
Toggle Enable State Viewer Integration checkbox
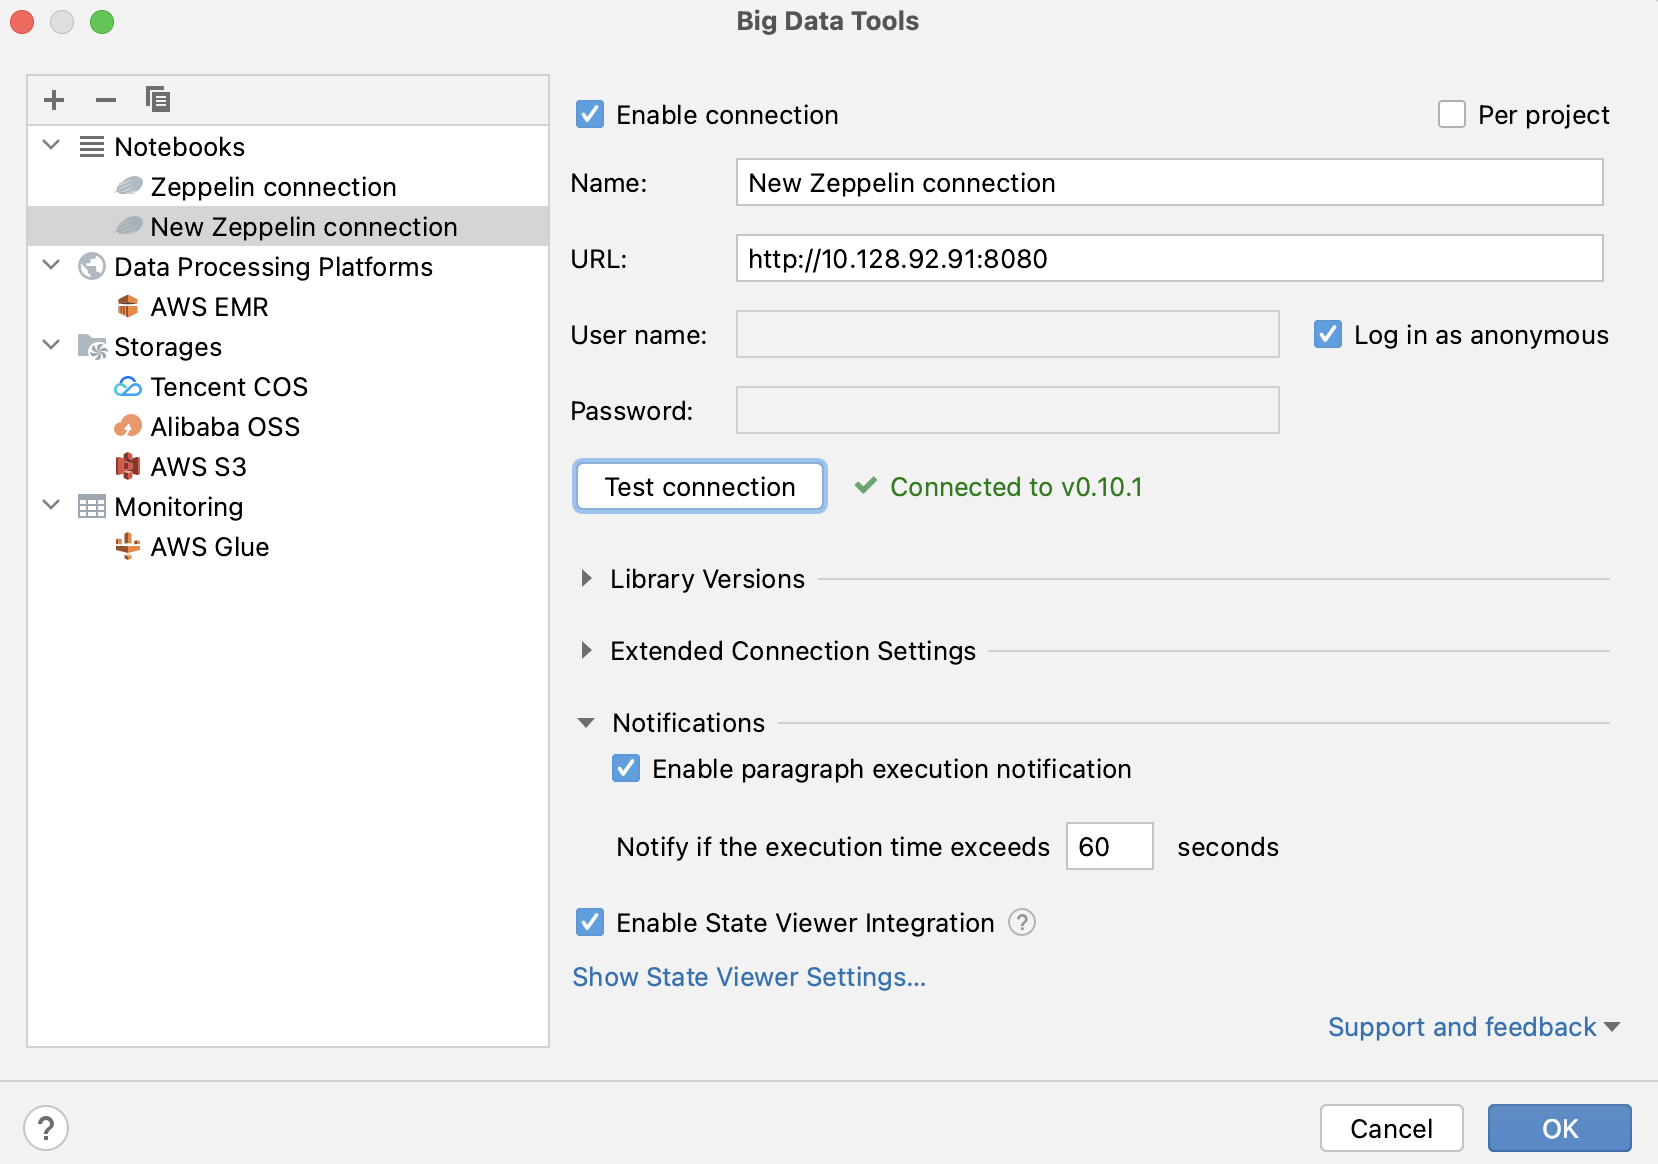(590, 922)
